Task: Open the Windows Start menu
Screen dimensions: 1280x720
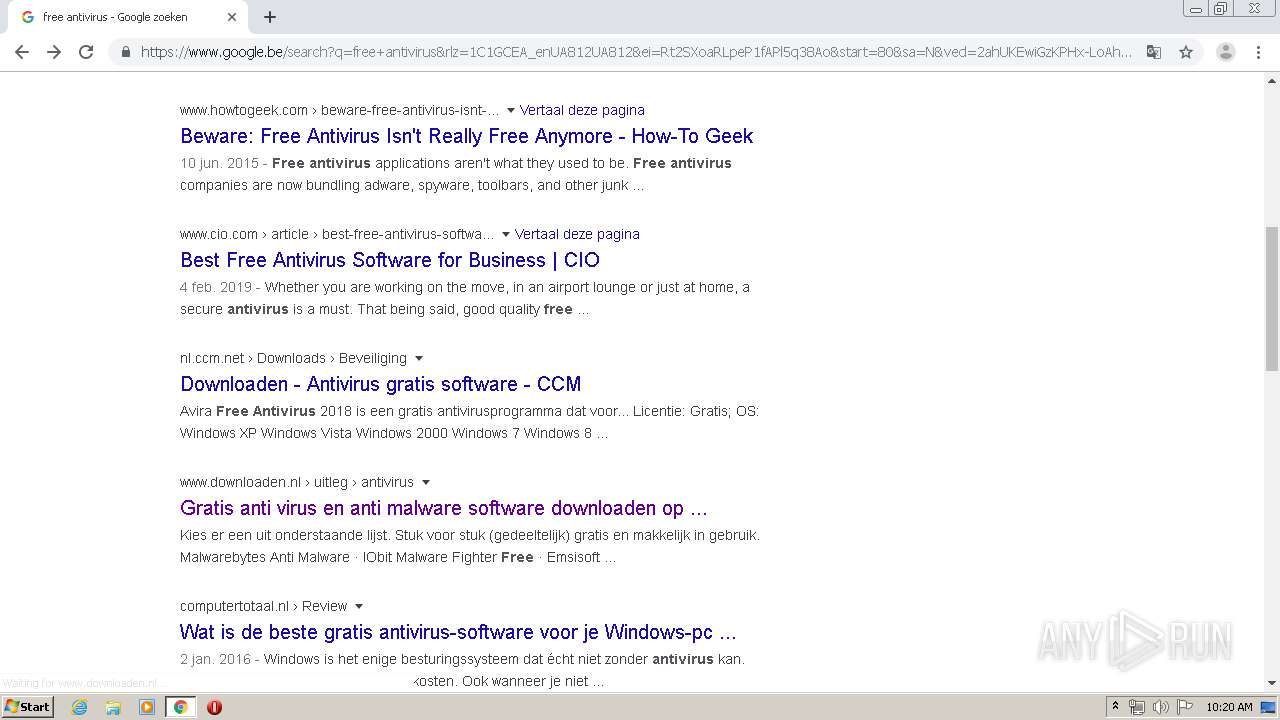Action: coord(27,707)
